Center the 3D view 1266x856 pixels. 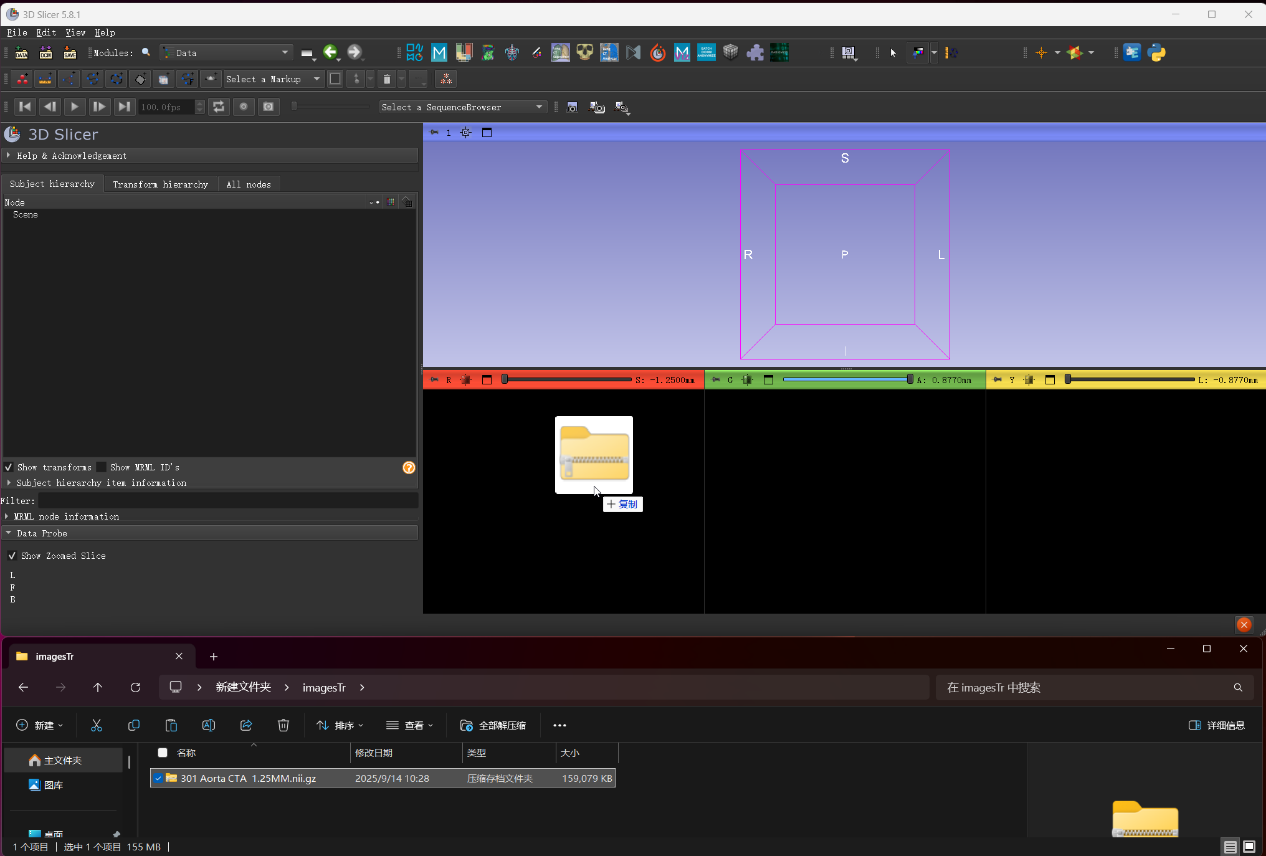[466, 132]
